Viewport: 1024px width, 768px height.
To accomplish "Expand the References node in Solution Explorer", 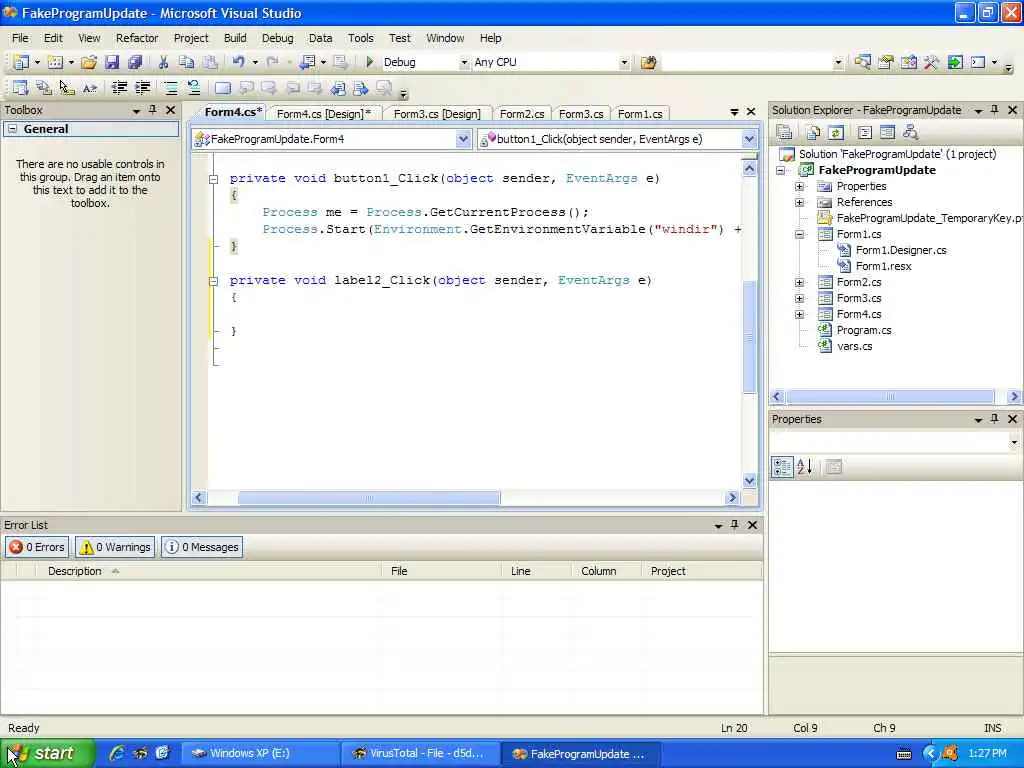I will (799, 202).
